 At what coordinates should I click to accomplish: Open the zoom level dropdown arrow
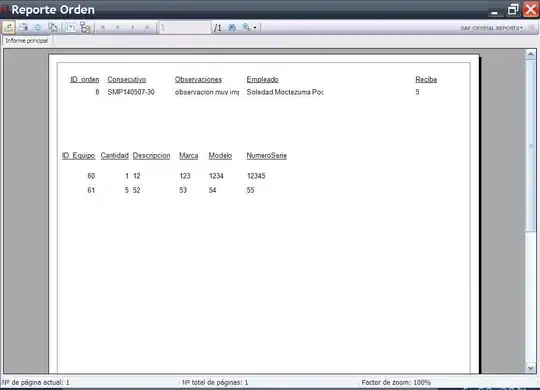255,28
